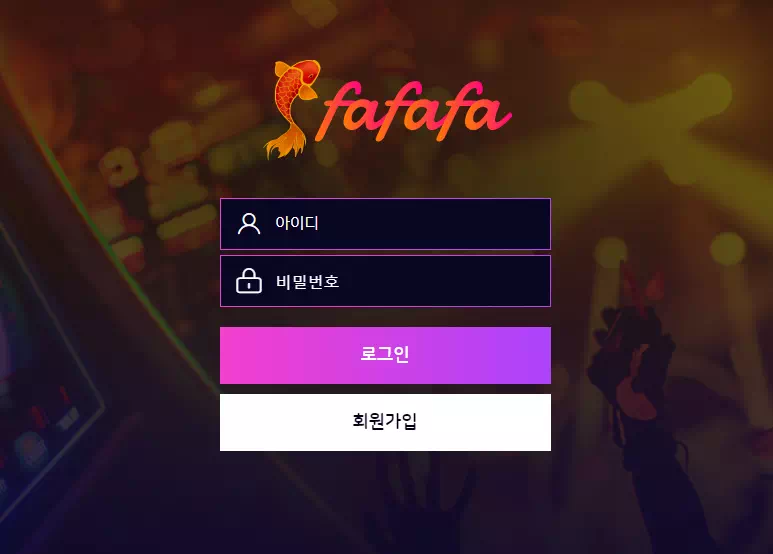Click the fafafa wordmark logo
The height and width of the screenshot is (554, 773).
[x=417, y=111]
